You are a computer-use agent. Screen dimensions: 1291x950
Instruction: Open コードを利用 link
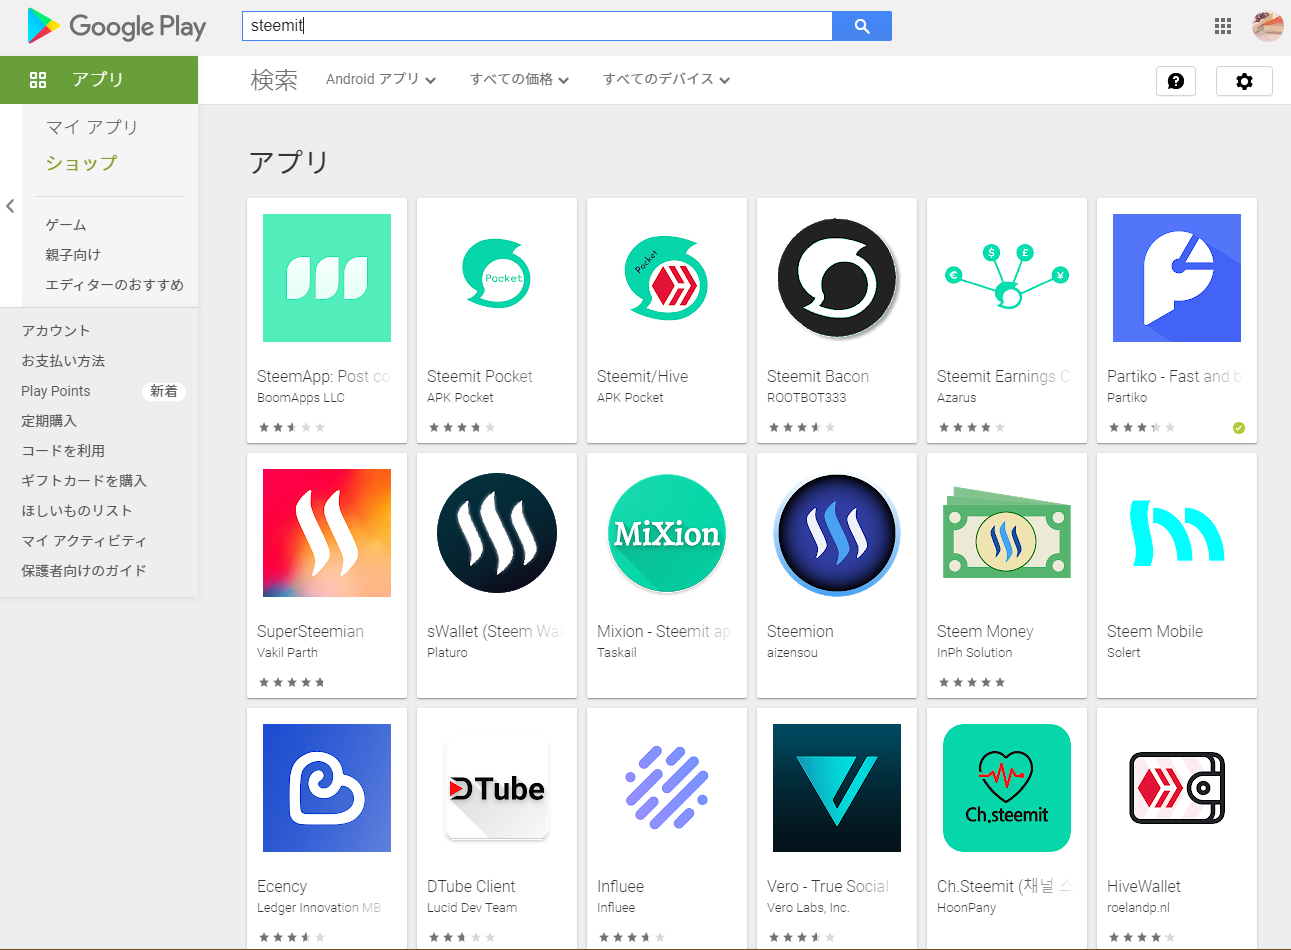pyautogui.click(x=63, y=451)
